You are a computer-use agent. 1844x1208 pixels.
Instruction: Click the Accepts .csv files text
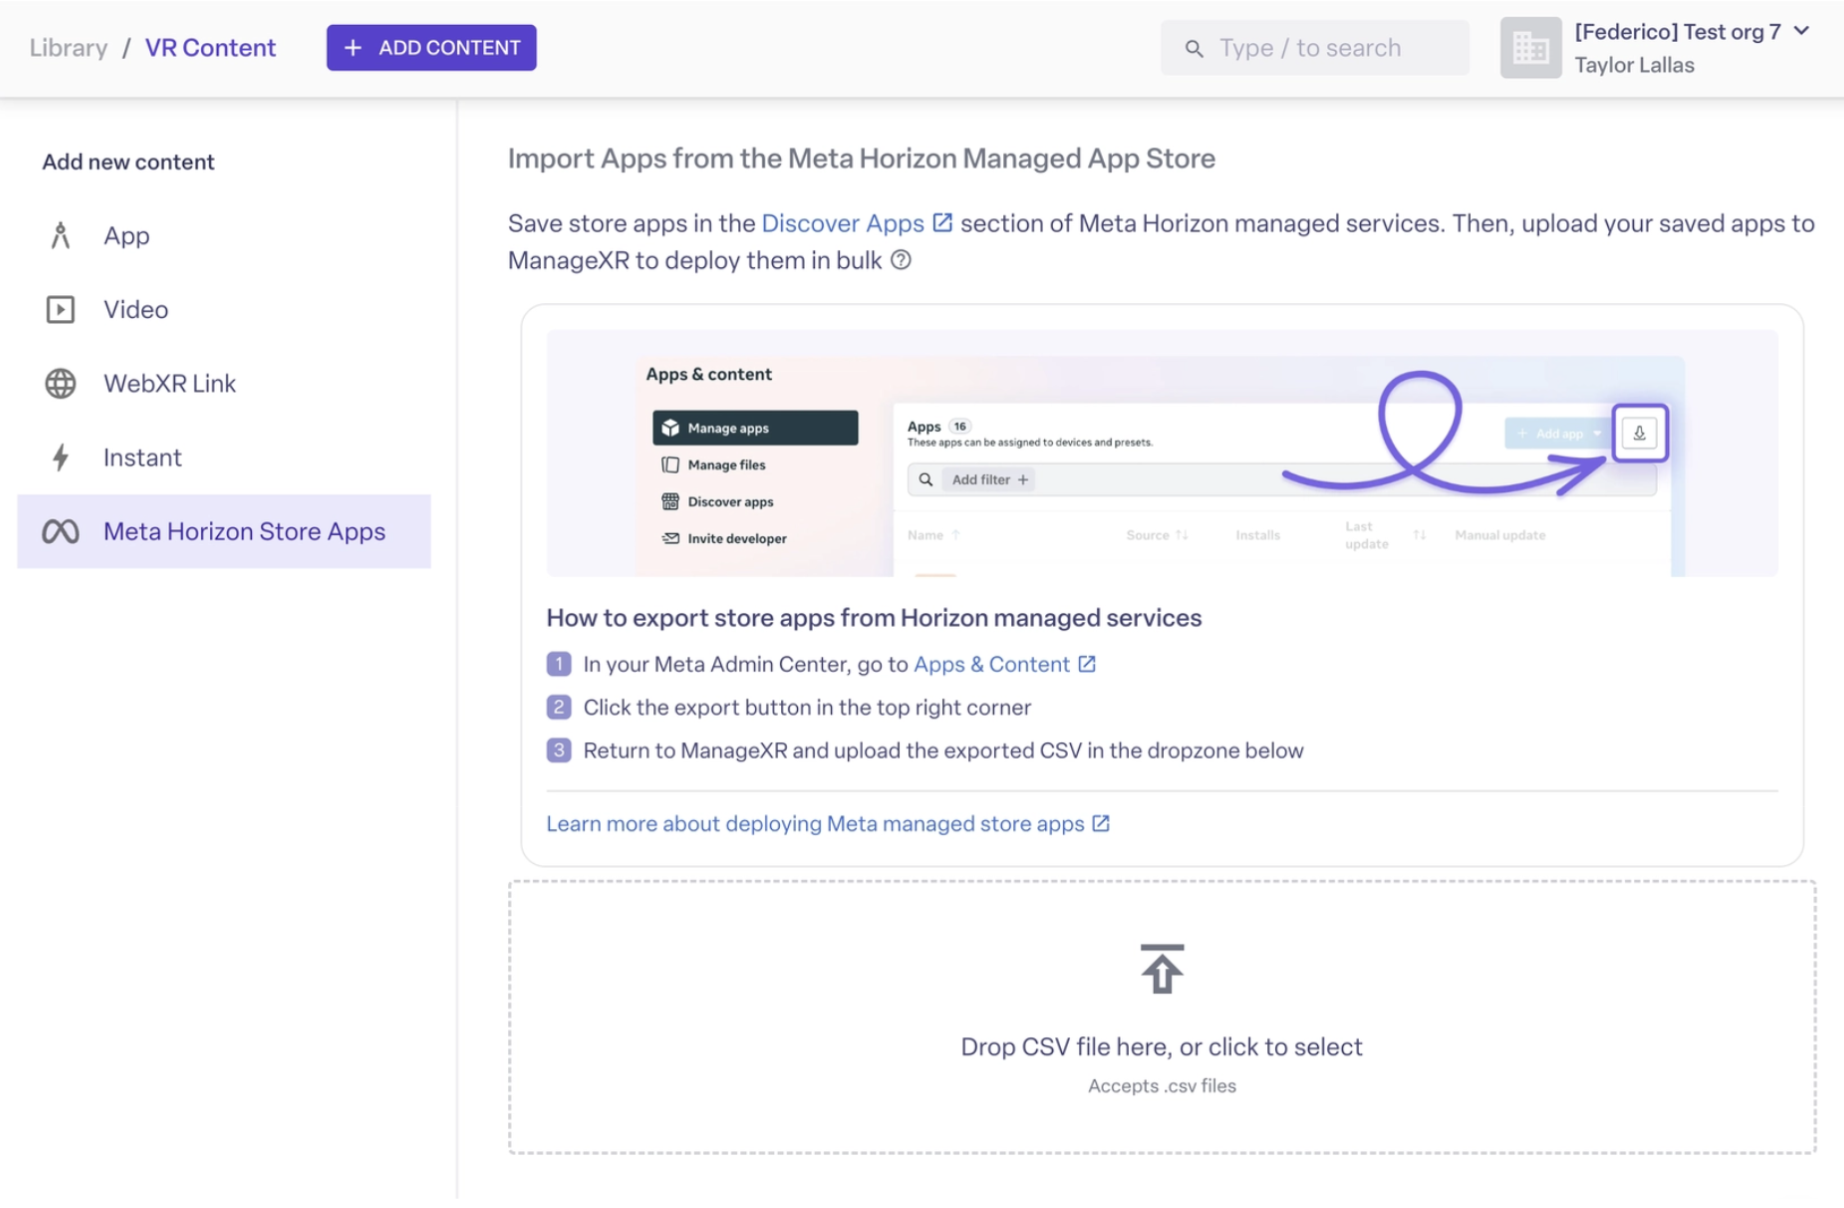pyautogui.click(x=1162, y=1086)
